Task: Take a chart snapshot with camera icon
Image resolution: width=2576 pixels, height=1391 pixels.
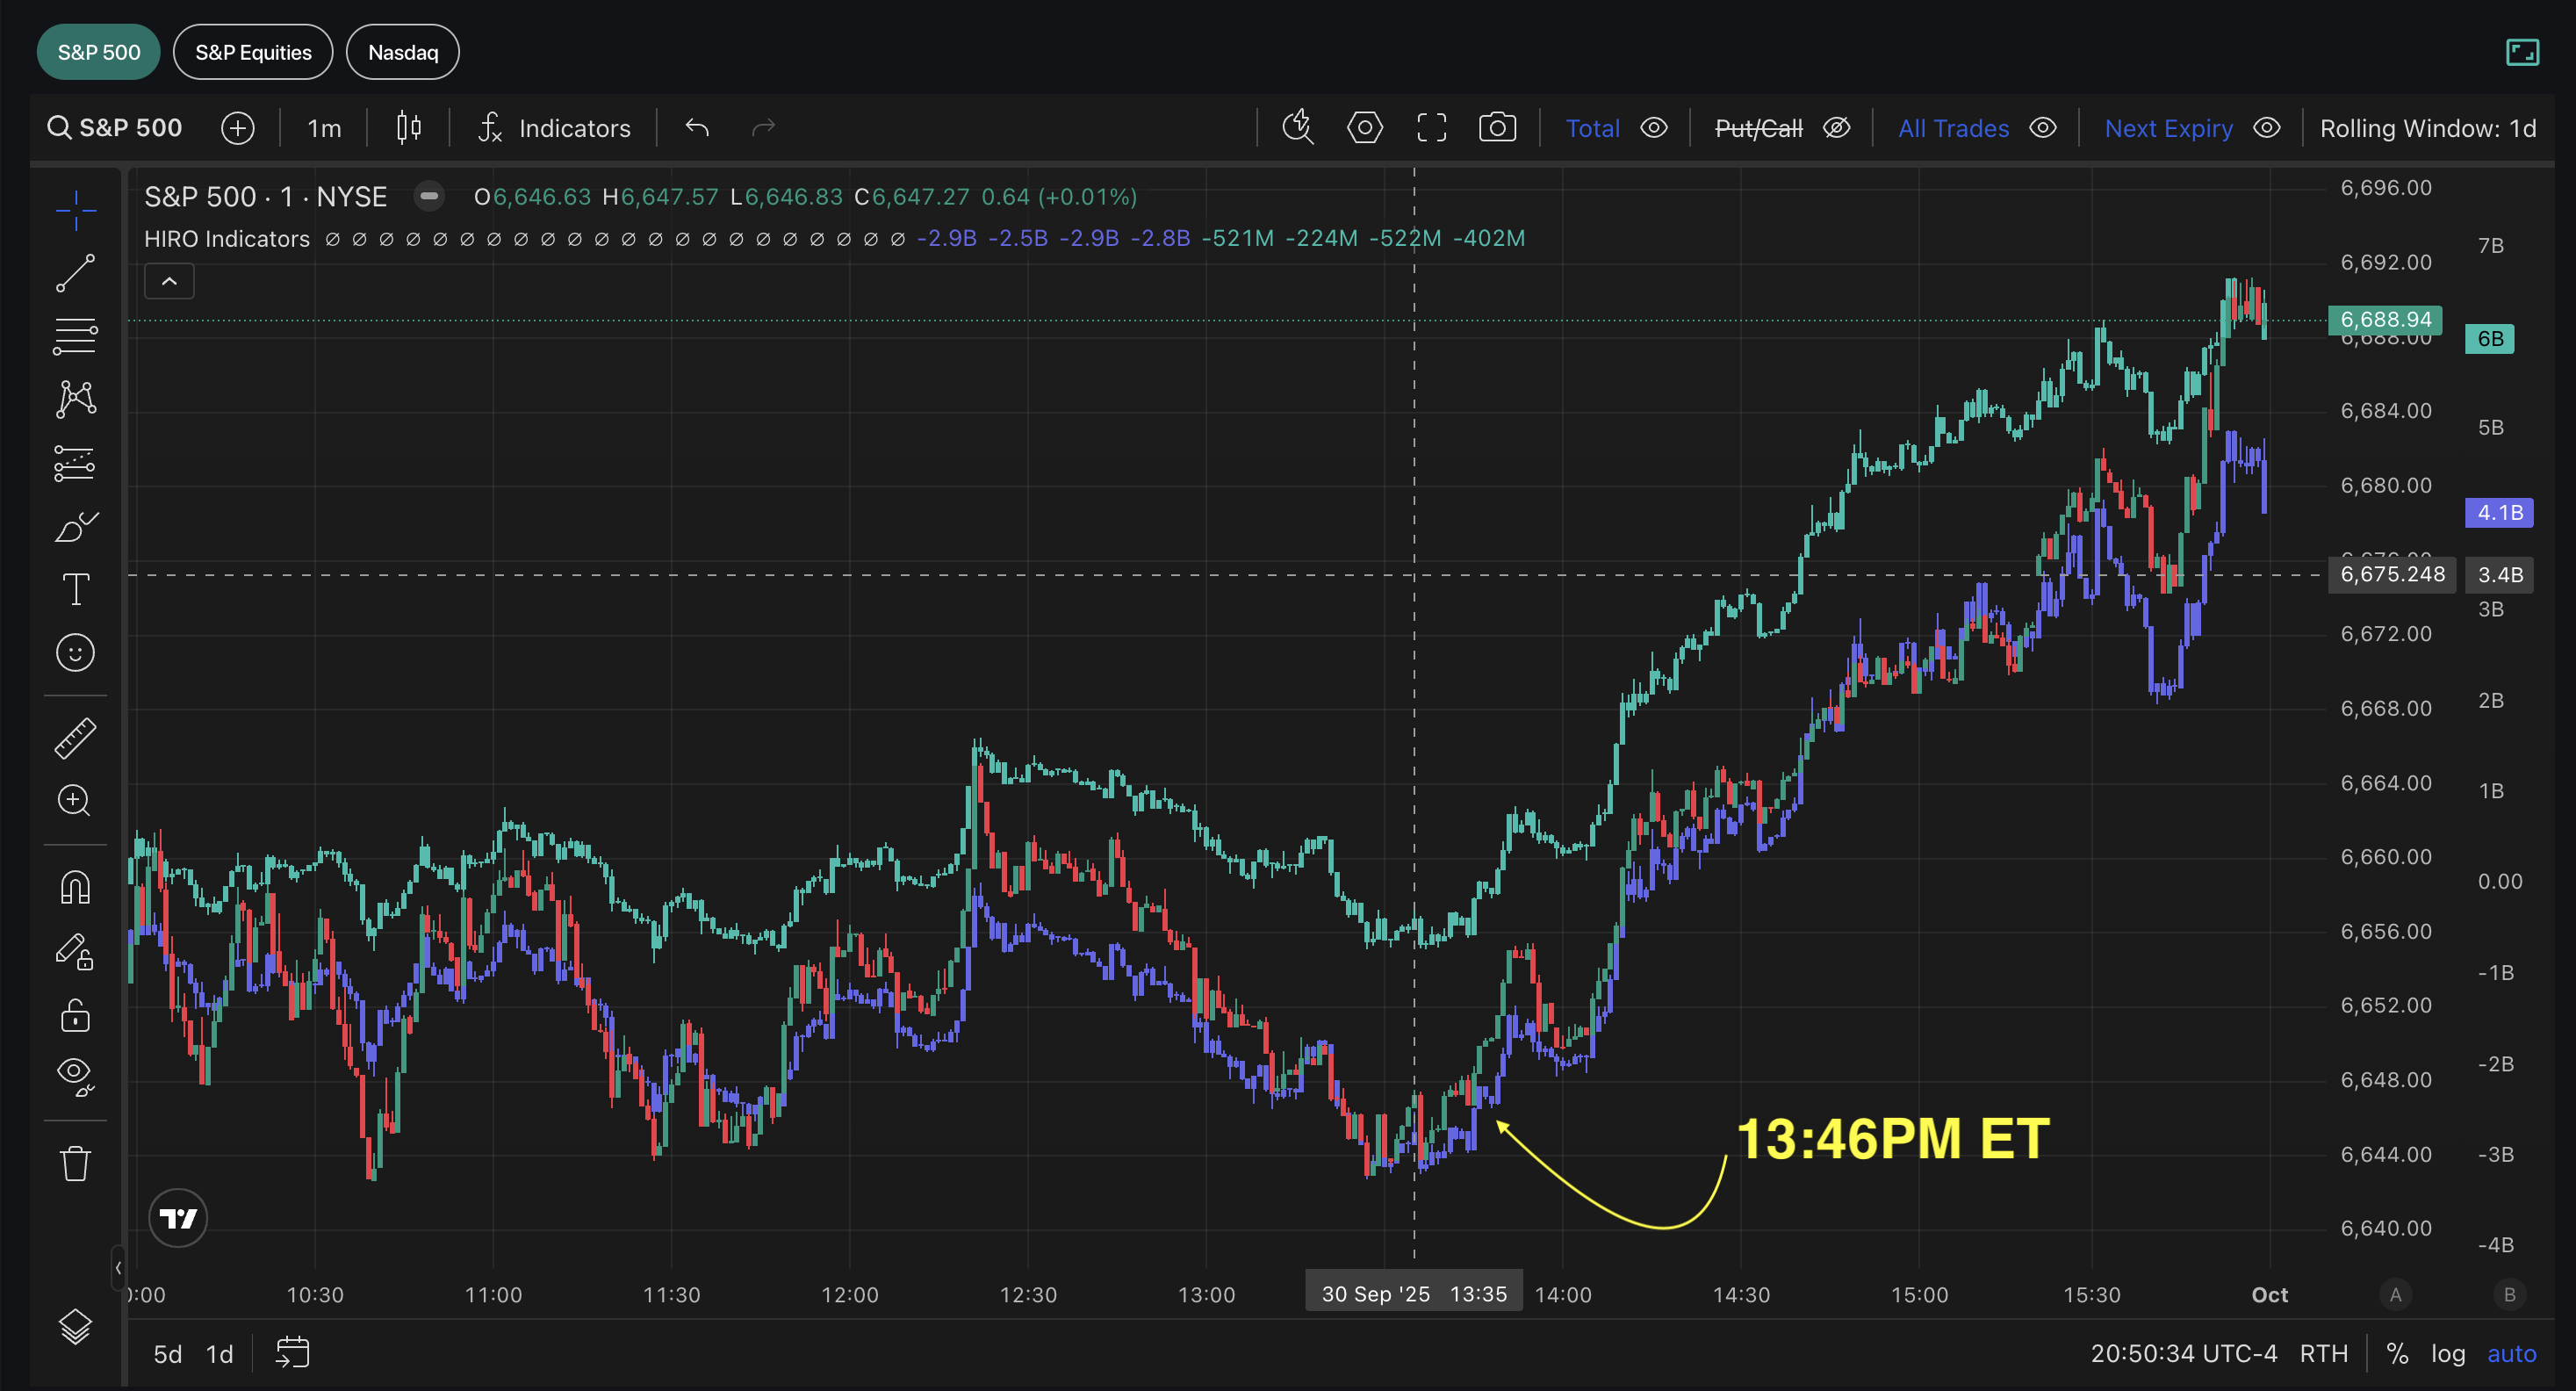Action: (x=1497, y=128)
